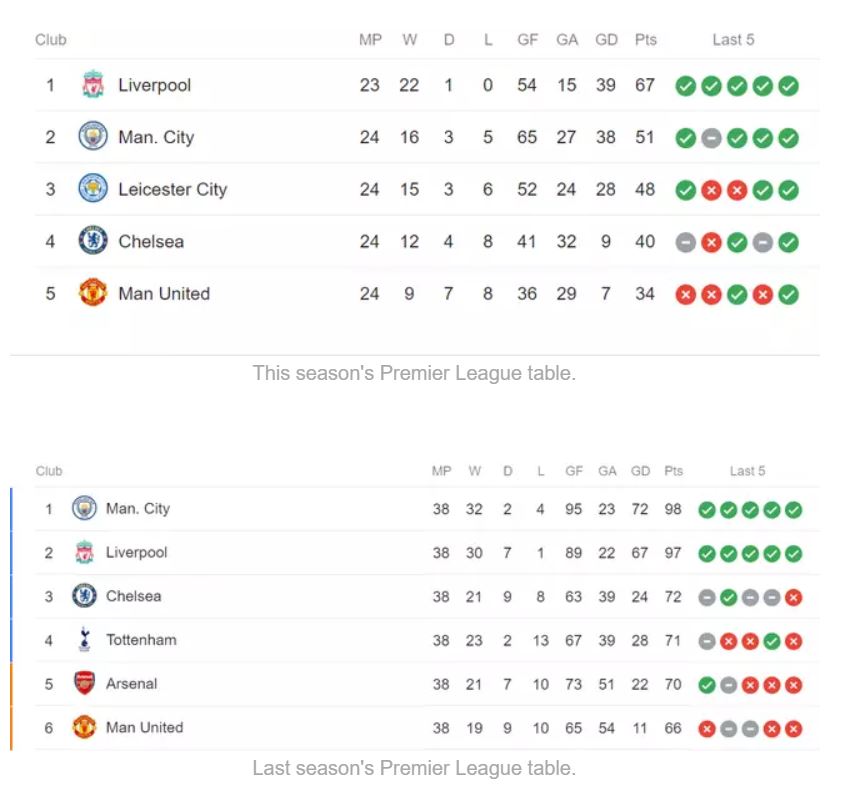The width and height of the screenshot is (845, 795).
Task: Click Chelsea's green win icon in last season's table
Action: point(728,597)
